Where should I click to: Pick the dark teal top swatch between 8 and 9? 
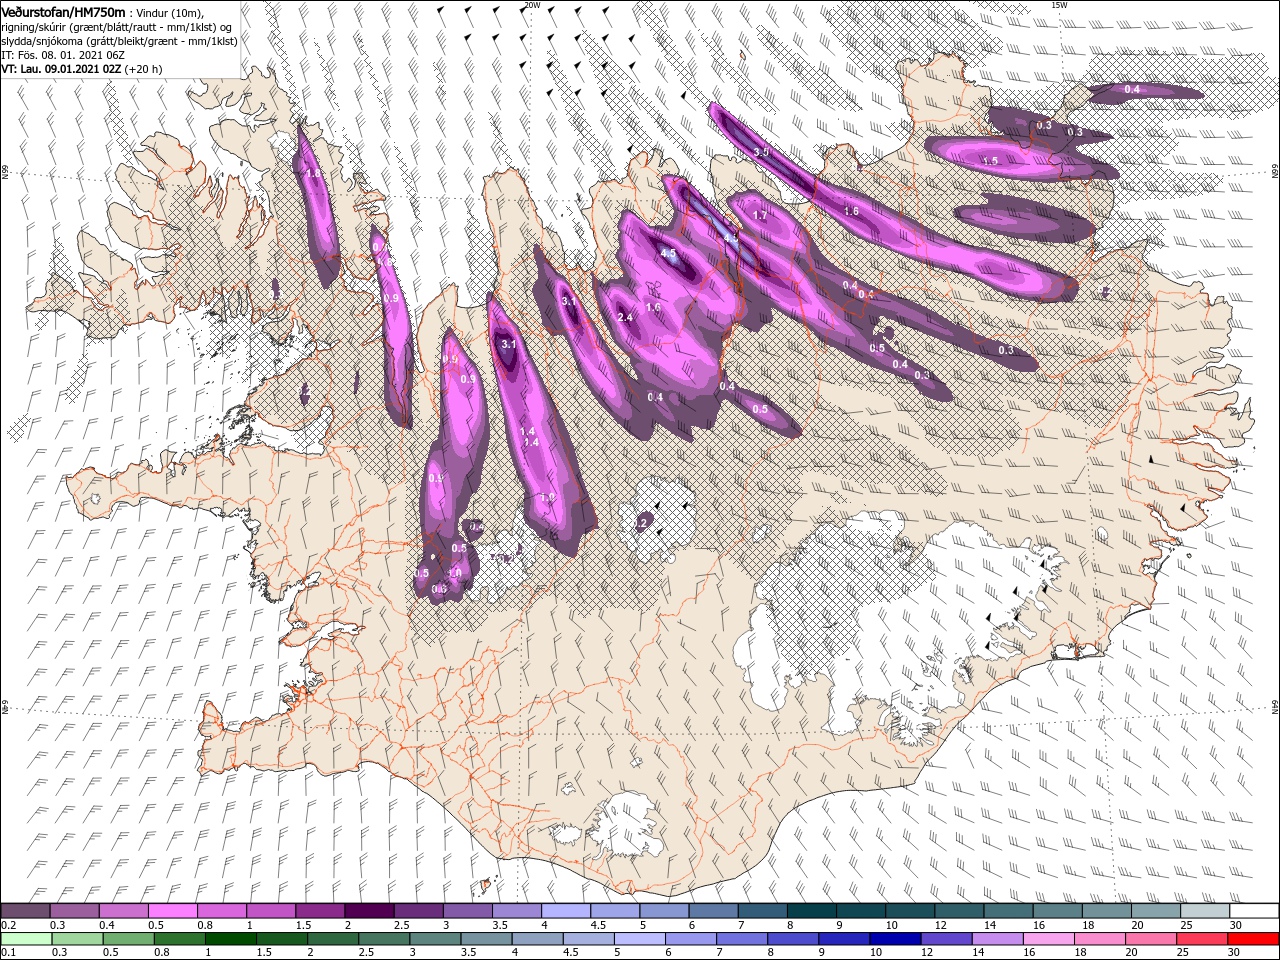click(810, 911)
